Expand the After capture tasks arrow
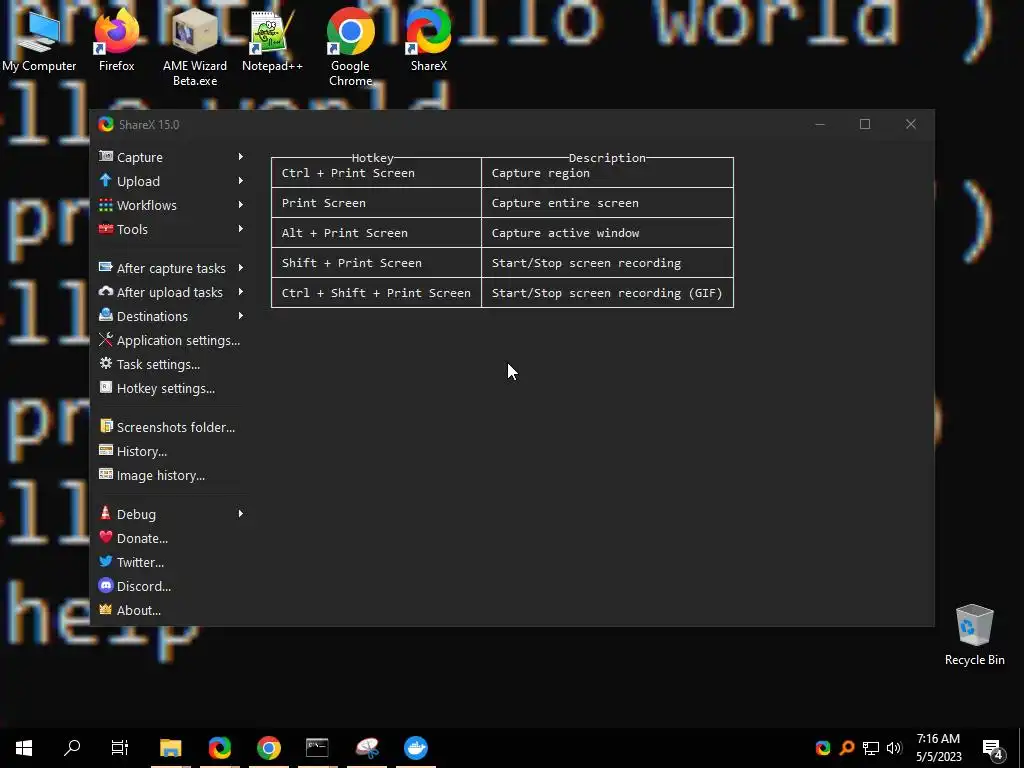 pos(241,268)
